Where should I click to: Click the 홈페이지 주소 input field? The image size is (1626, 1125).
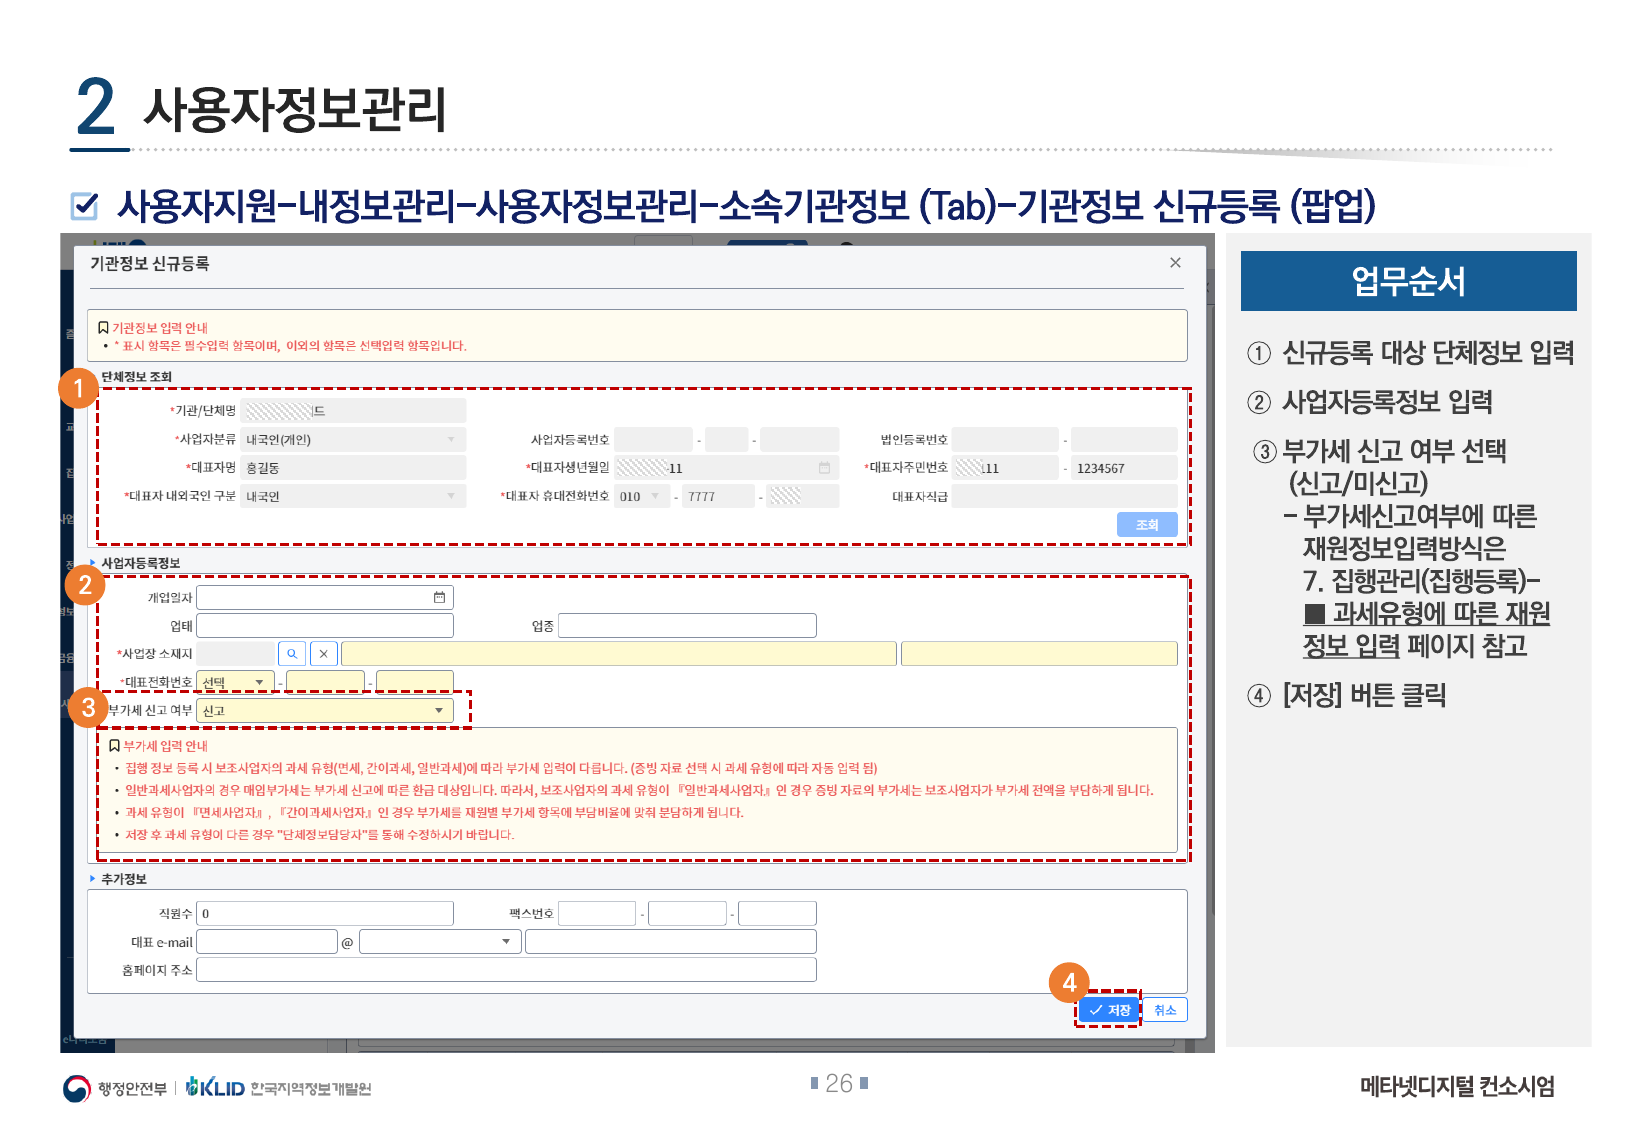[506, 970]
